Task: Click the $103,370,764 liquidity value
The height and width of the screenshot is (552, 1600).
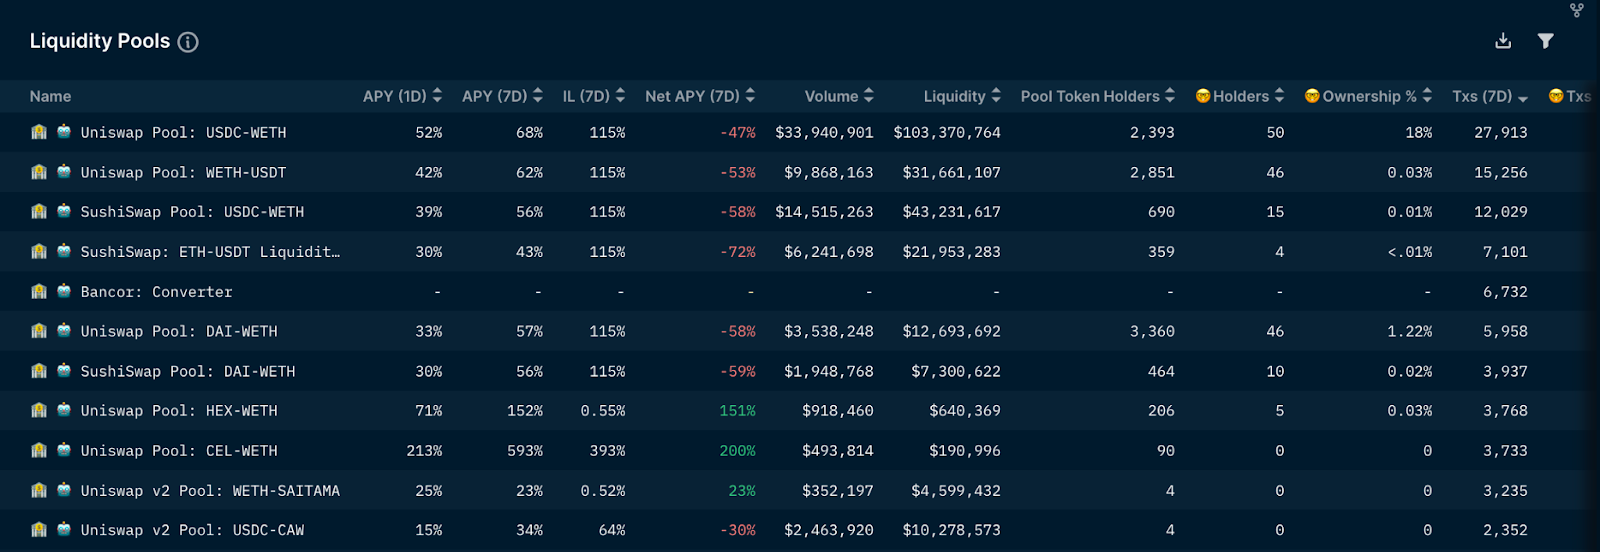Action: tap(947, 132)
